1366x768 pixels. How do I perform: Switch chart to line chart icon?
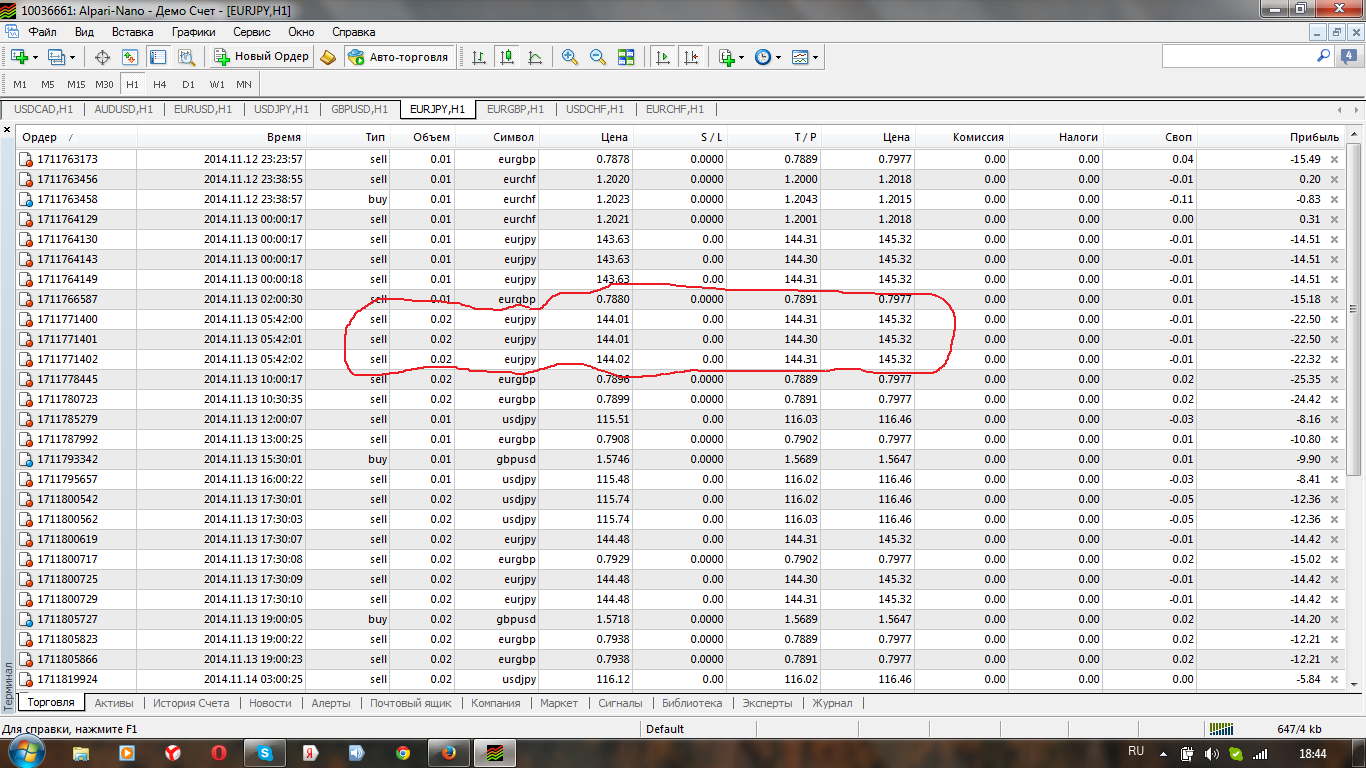535,57
